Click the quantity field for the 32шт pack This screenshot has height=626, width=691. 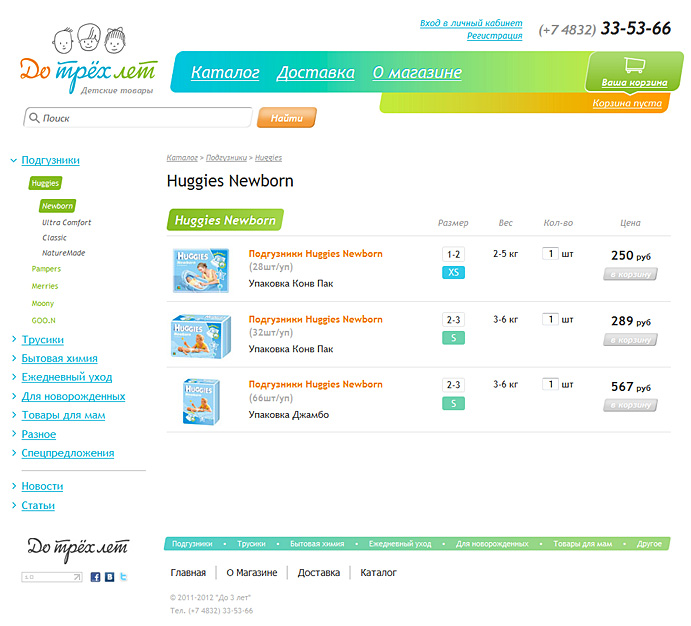550,319
